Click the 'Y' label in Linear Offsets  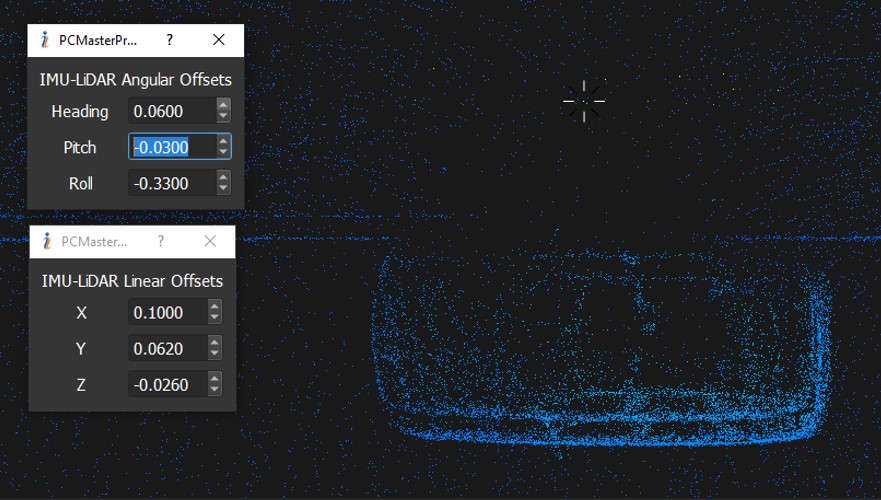(x=81, y=349)
